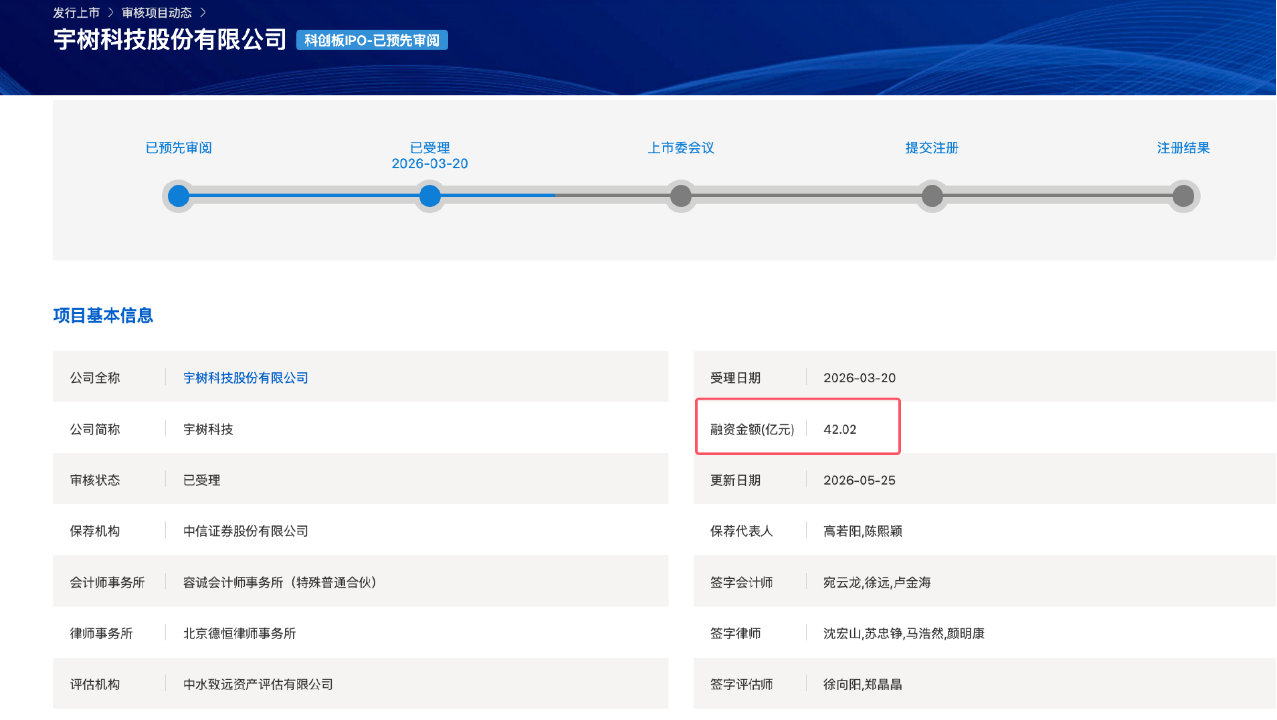This screenshot has height=720, width=1277.
Task: Click the 签字会计师 names 宛云龙,徐远,卢金海
Action: click(877, 582)
